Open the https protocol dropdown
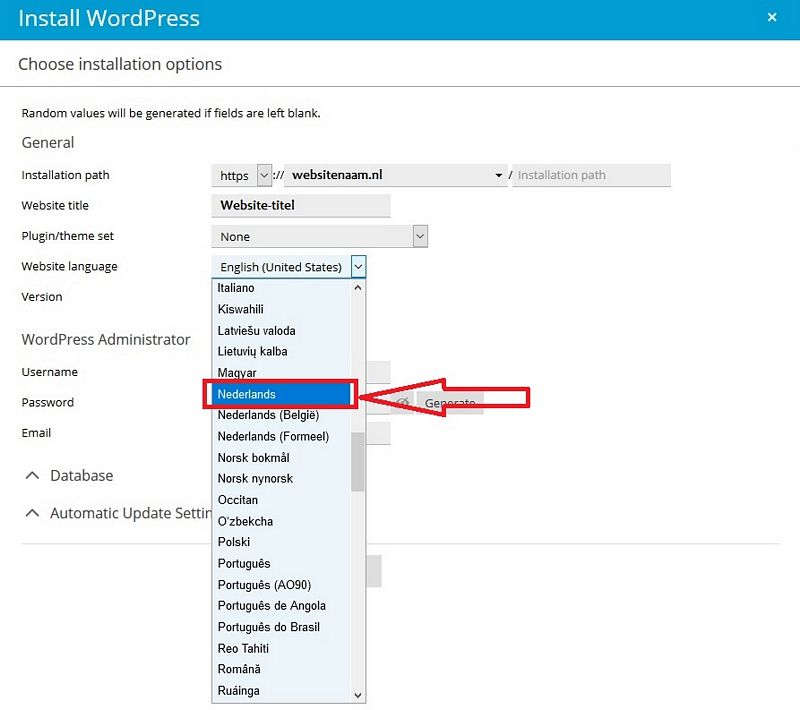 click(x=241, y=175)
